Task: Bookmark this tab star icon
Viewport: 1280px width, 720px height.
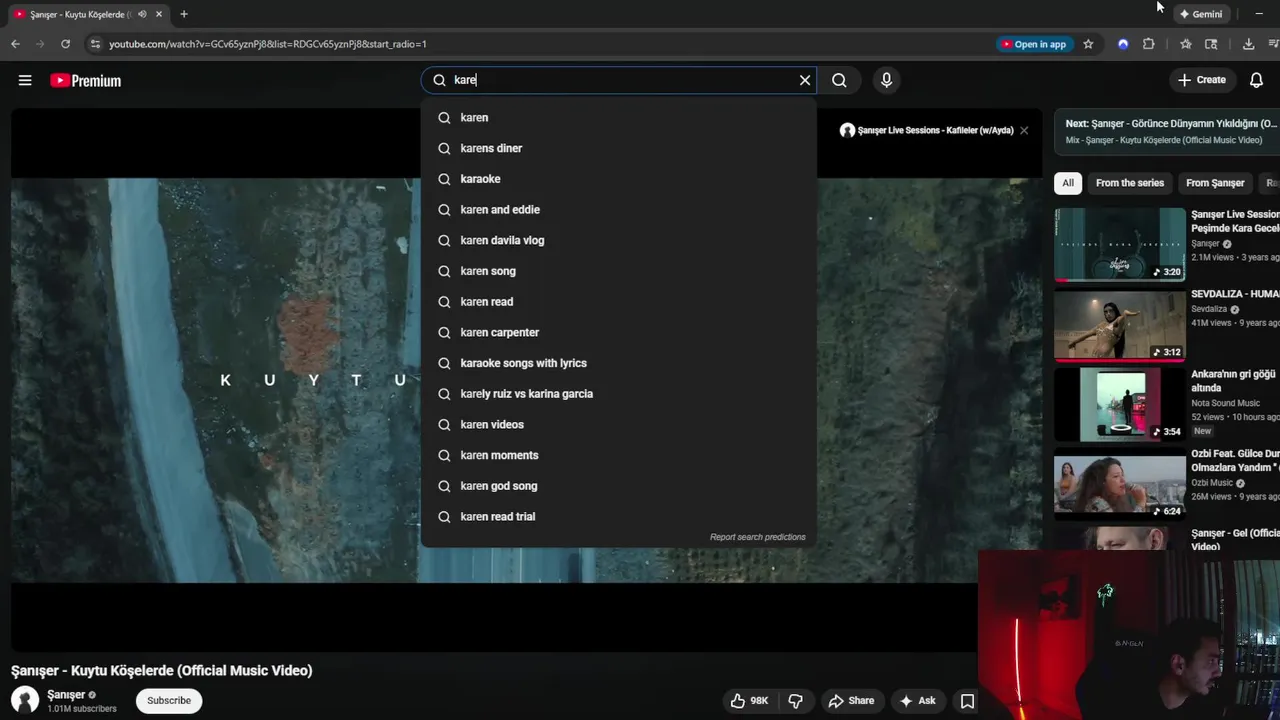Action: pos(1088,44)
